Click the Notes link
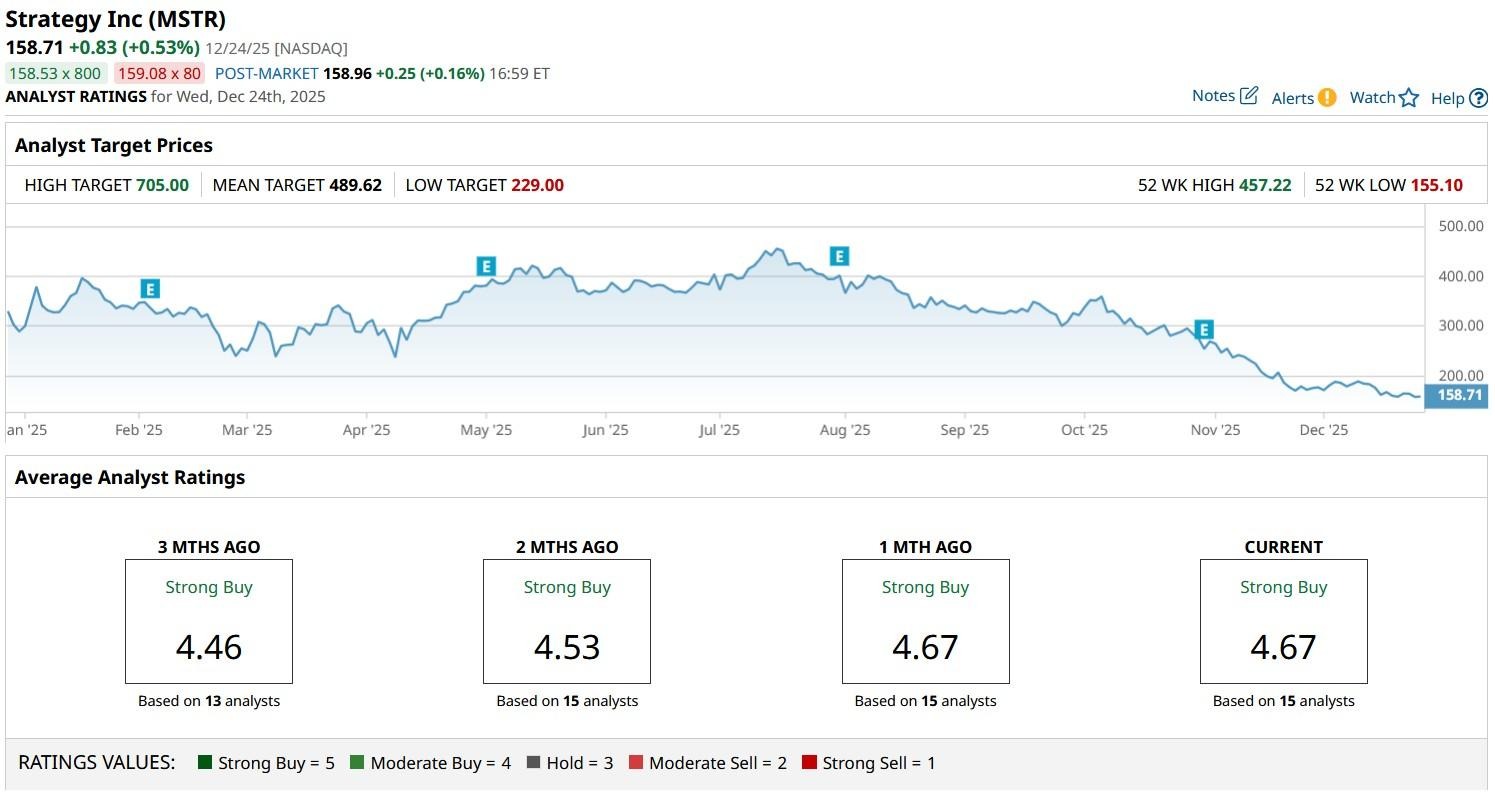 (x=1213, y=96)
